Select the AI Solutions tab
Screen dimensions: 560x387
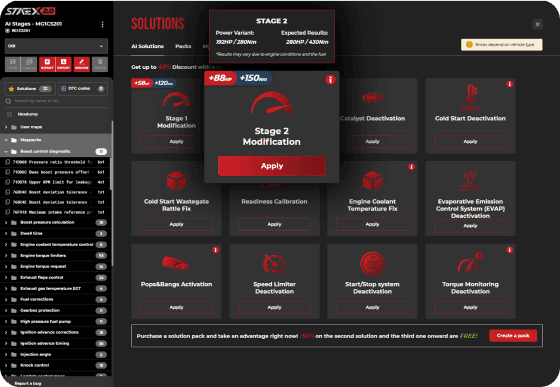coord(148,46)
